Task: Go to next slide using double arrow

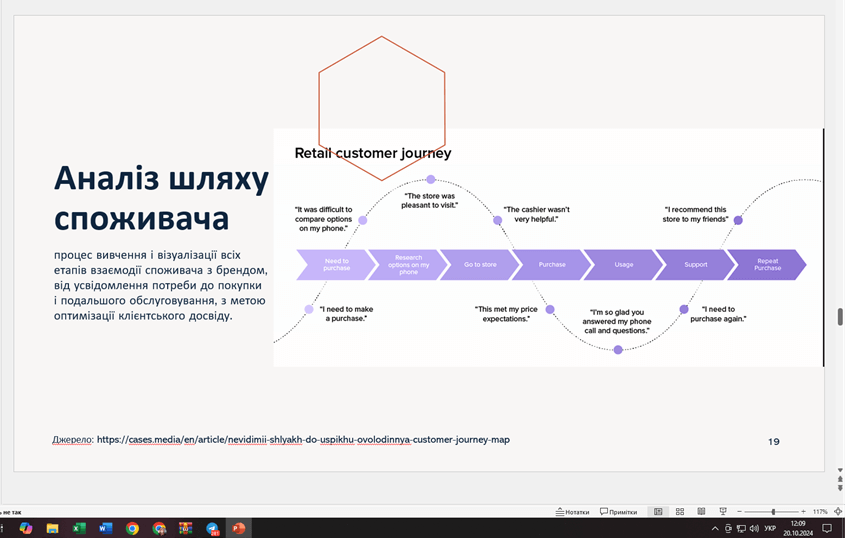Action: coord(840,494)
